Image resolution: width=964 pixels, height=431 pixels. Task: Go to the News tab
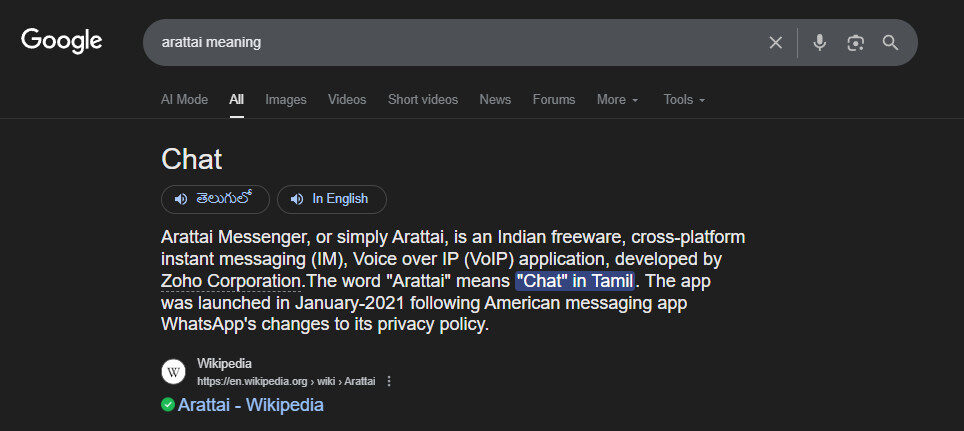pyautogui.click(x=495, y=100)
